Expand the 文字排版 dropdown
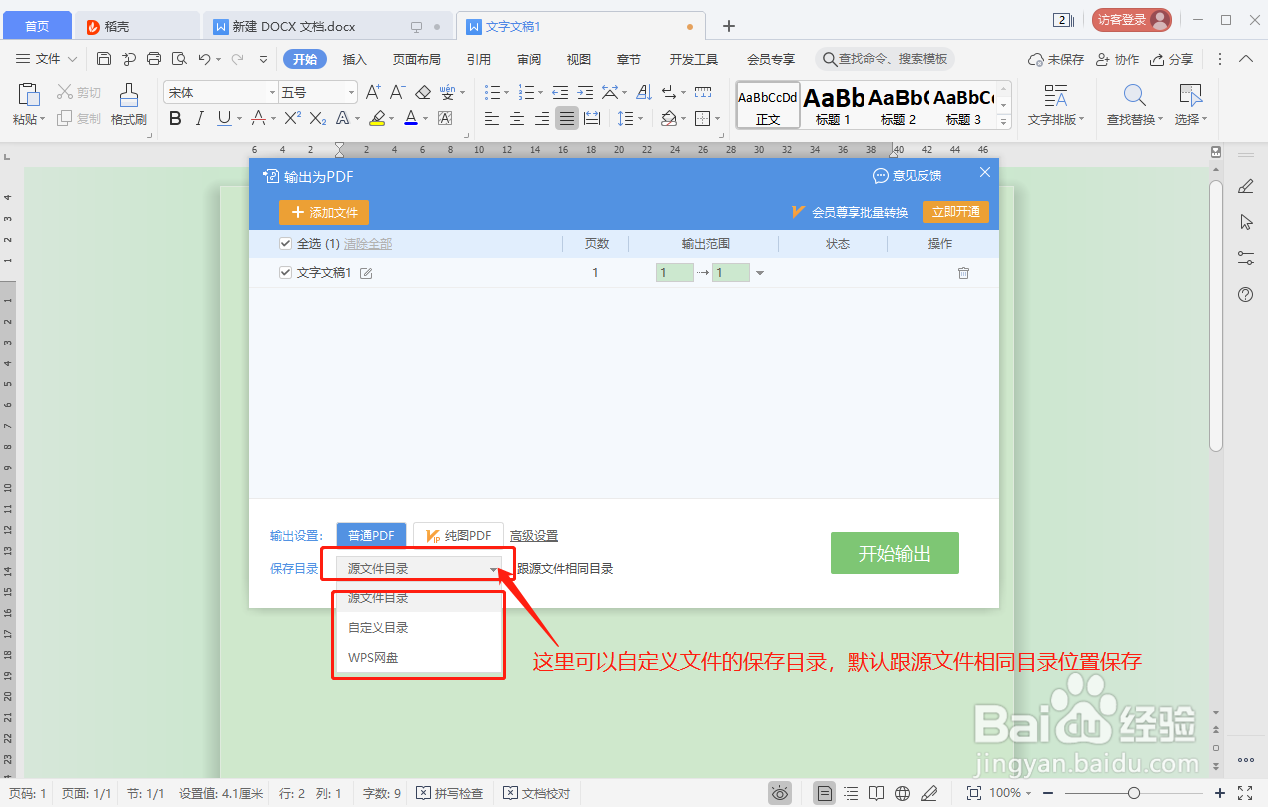The height and width of the screenshot is (807, 1268). tap(1055, 119)
